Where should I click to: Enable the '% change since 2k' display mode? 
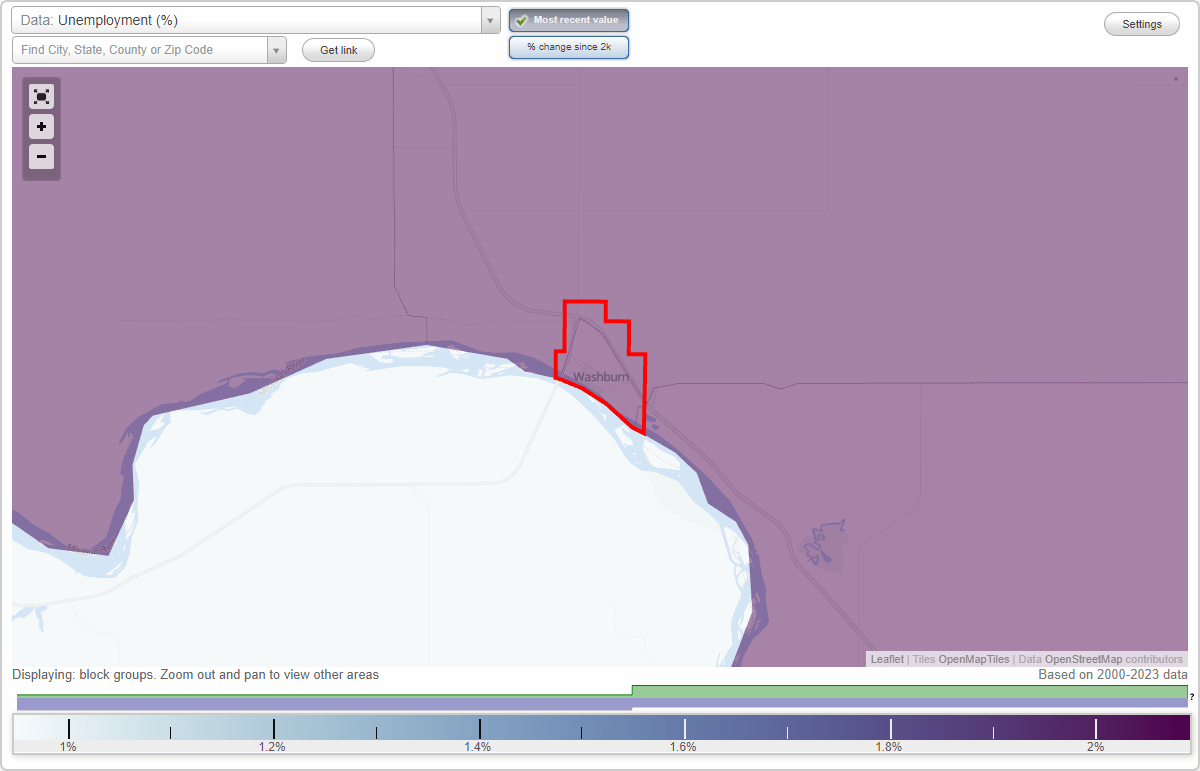[569, 46]
